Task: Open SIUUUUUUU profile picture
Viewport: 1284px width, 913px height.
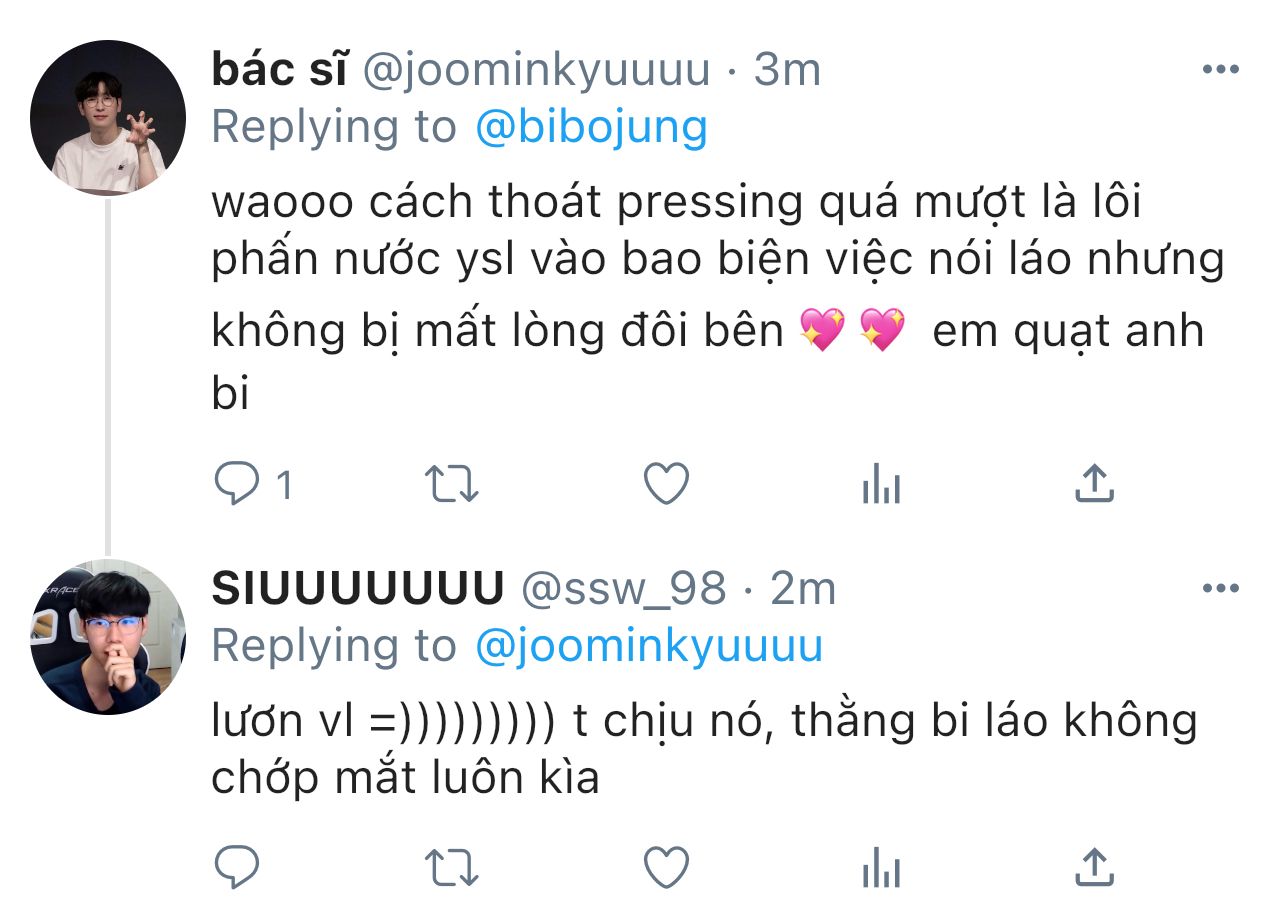Action: tap(108, 637)
